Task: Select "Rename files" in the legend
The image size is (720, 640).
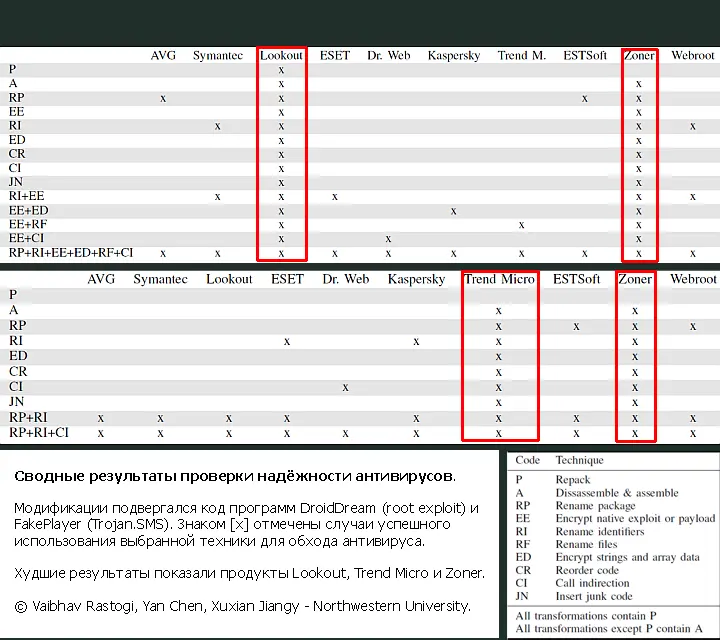Action: pos(586,544)
